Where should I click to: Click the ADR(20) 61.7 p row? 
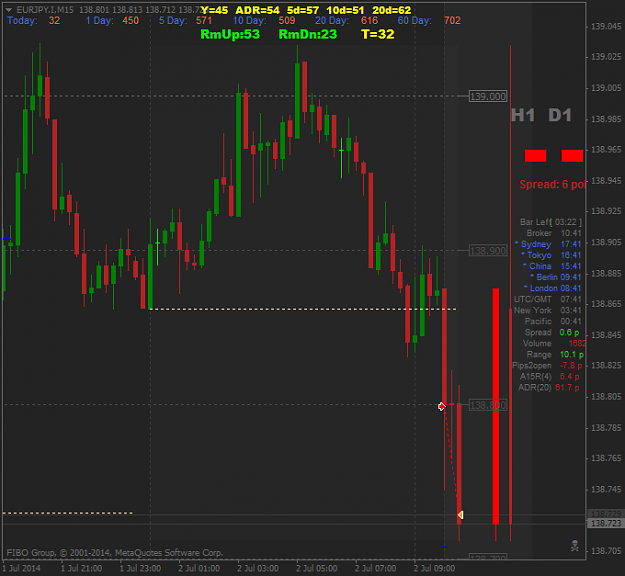pyautogui.click(x=549, y=387)
